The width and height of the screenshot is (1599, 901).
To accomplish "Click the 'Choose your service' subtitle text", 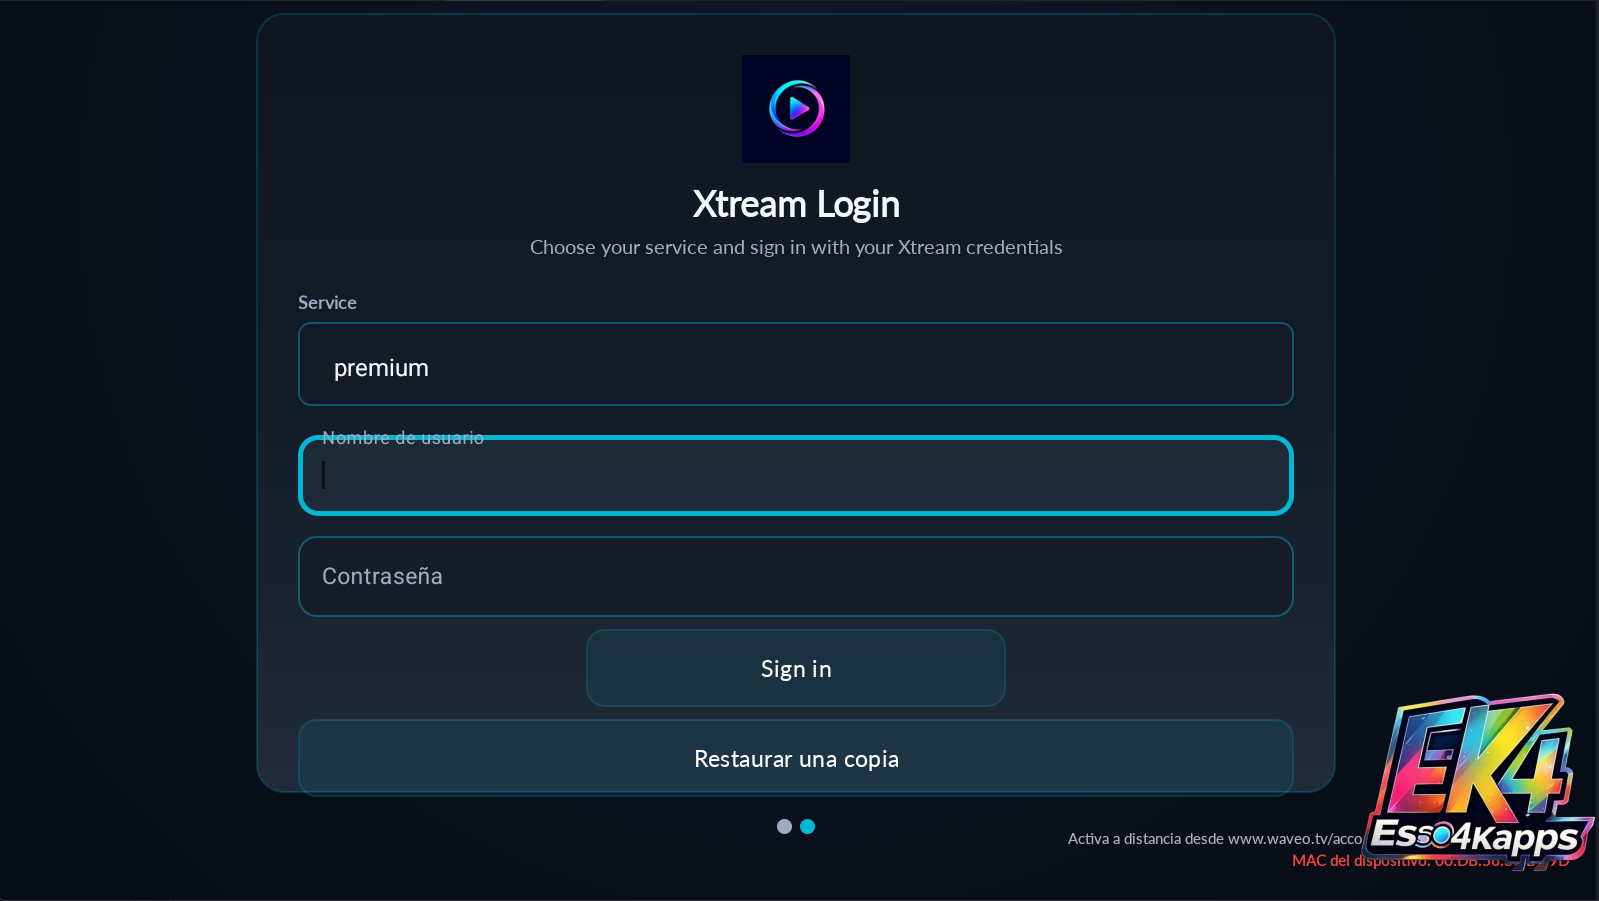I will (x=796, y=247).
